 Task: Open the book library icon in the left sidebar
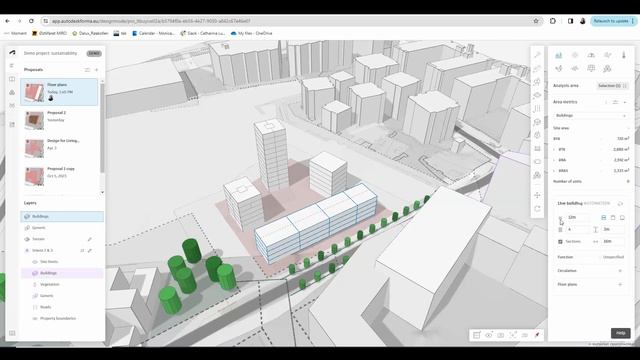pos(12,79)
